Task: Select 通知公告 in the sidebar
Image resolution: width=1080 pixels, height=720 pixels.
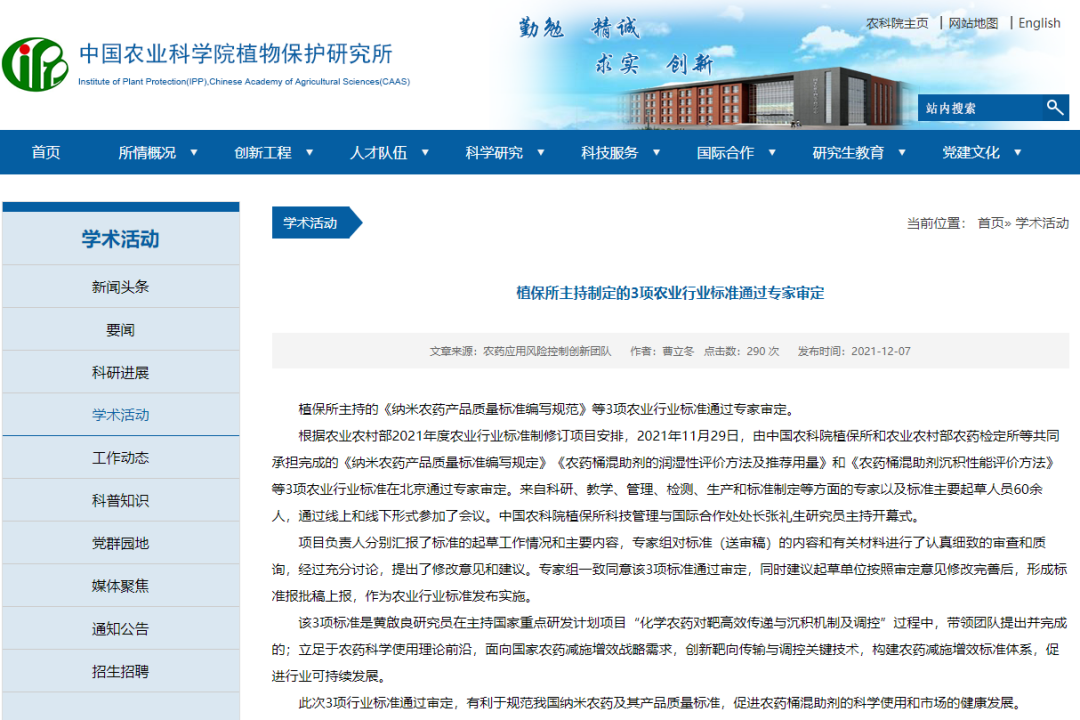Action: pos(121,629)
